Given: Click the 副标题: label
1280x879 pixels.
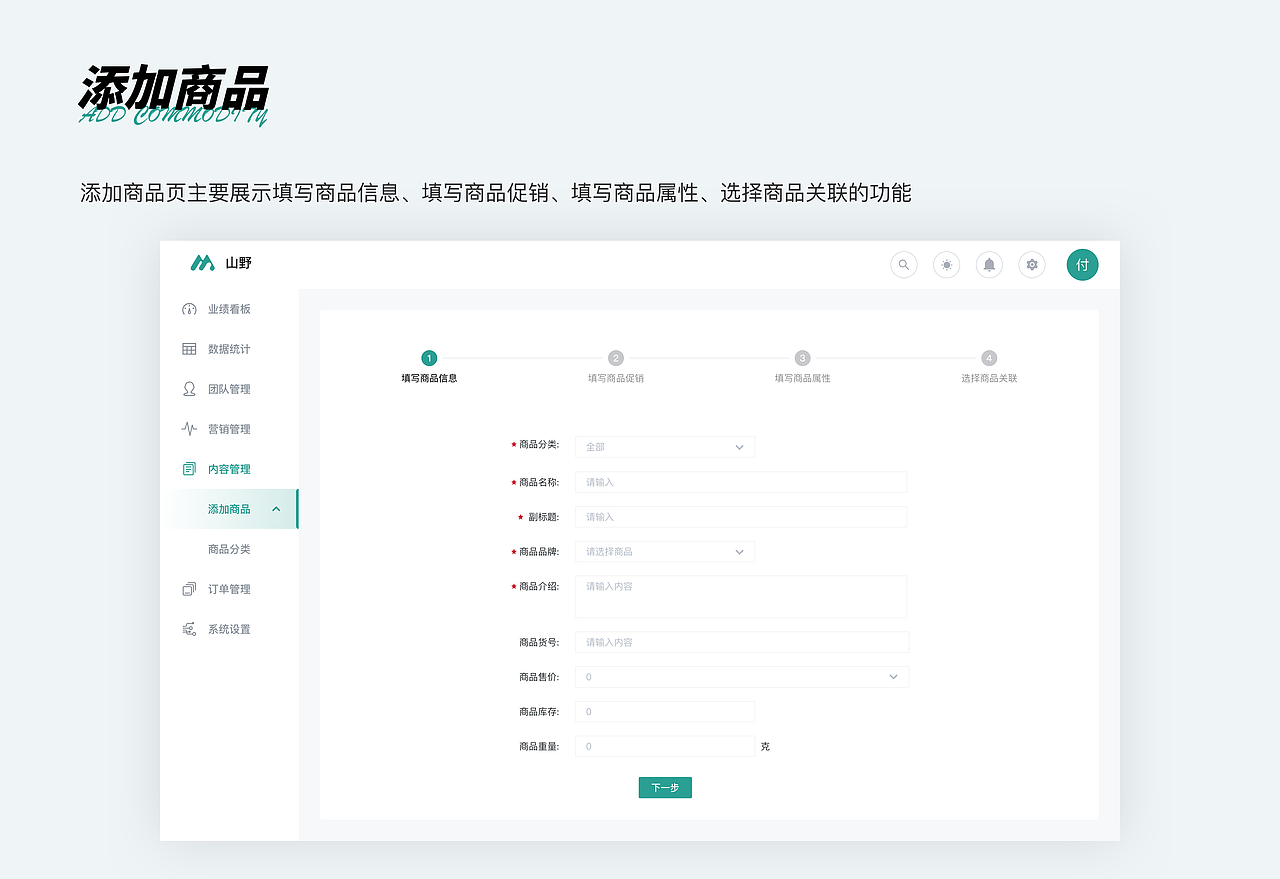Looking at the screenshot, I should point(544,517).
